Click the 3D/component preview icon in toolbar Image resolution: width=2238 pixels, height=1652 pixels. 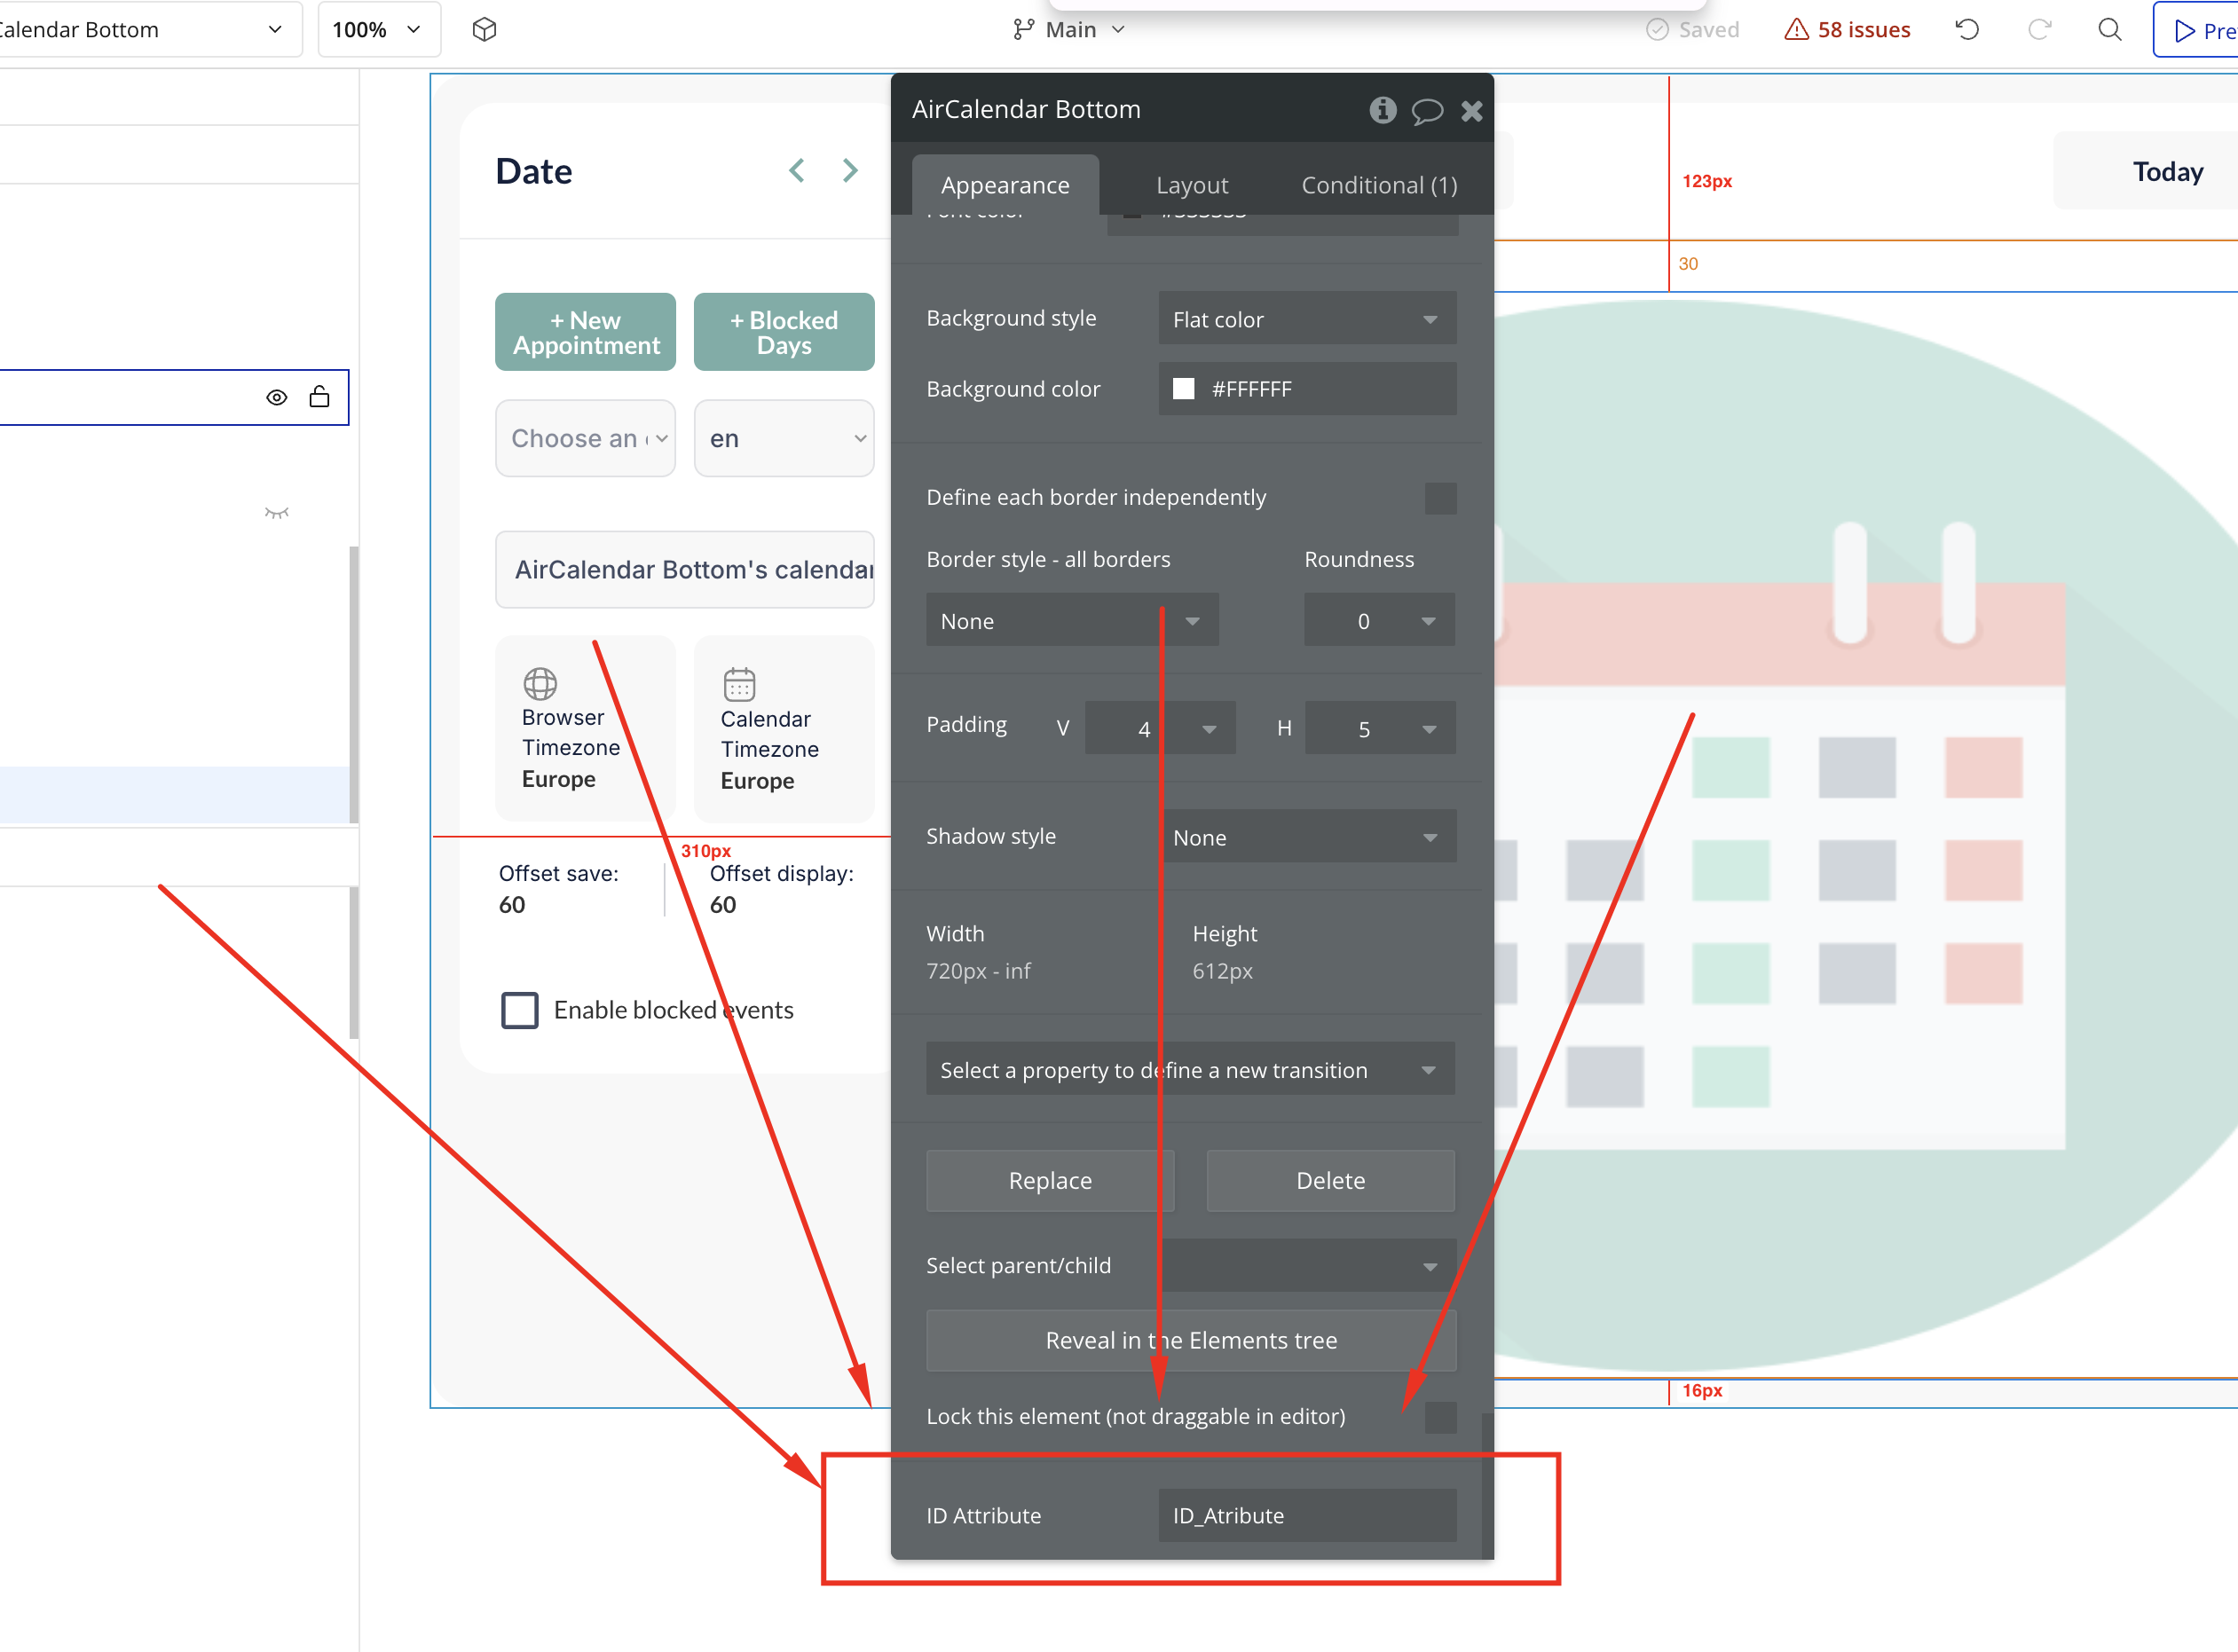tap(485, 29)
